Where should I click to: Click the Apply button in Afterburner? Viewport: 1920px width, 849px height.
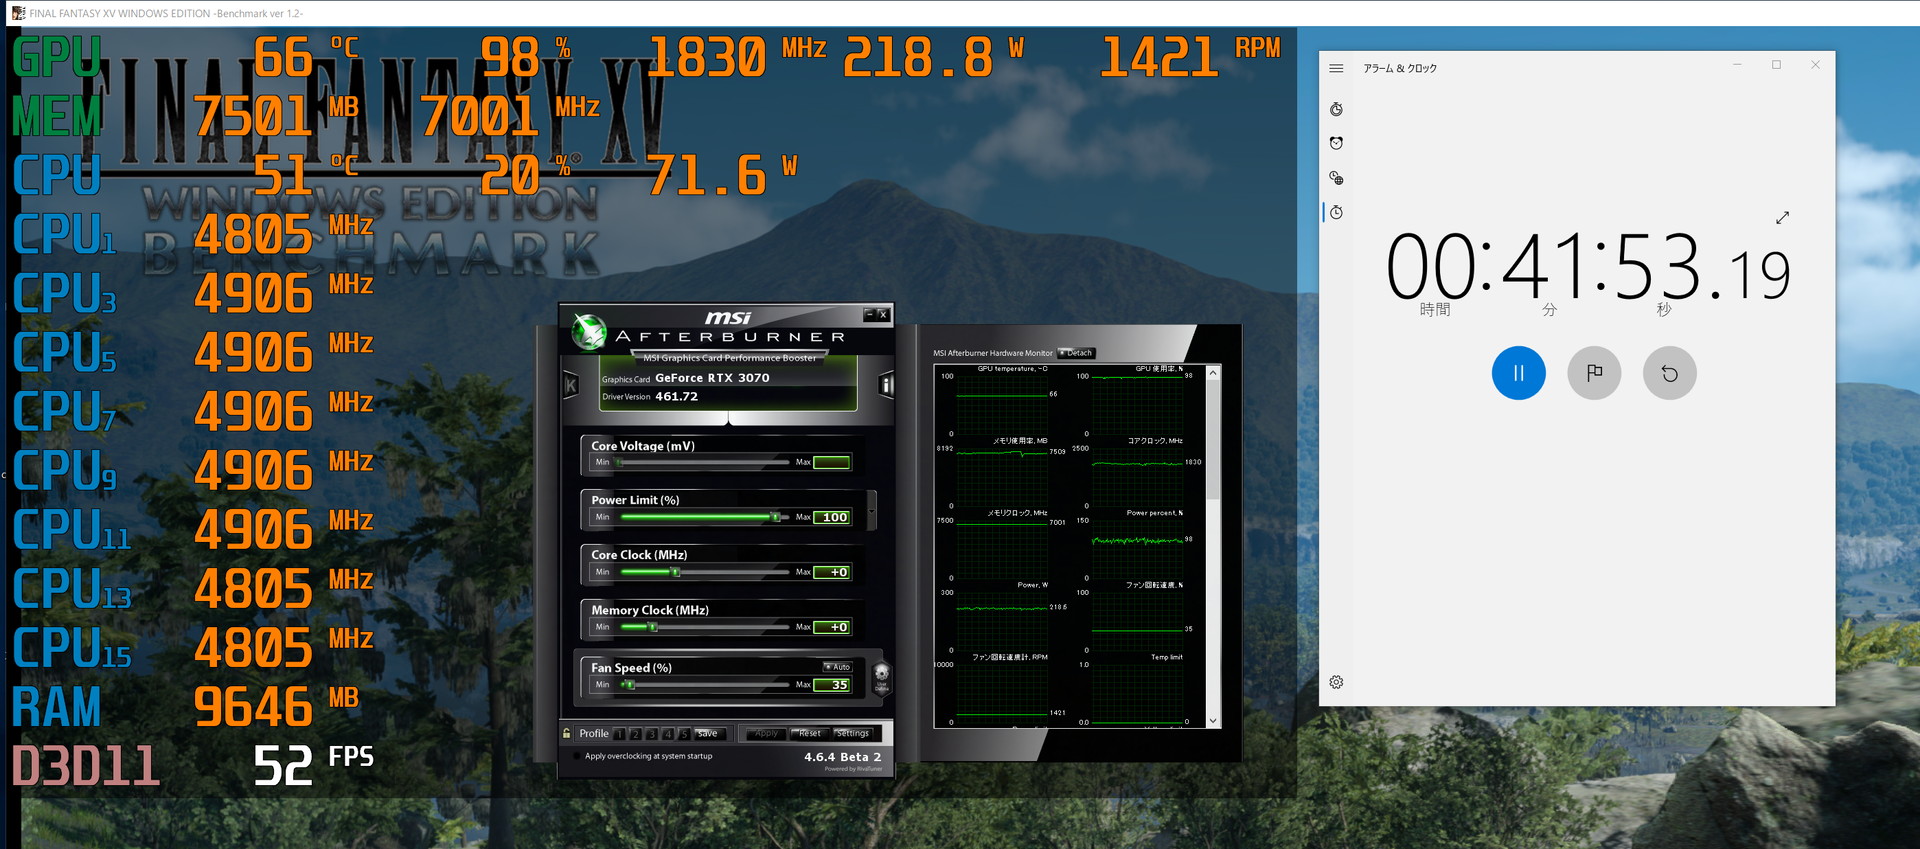coord(766,734)
